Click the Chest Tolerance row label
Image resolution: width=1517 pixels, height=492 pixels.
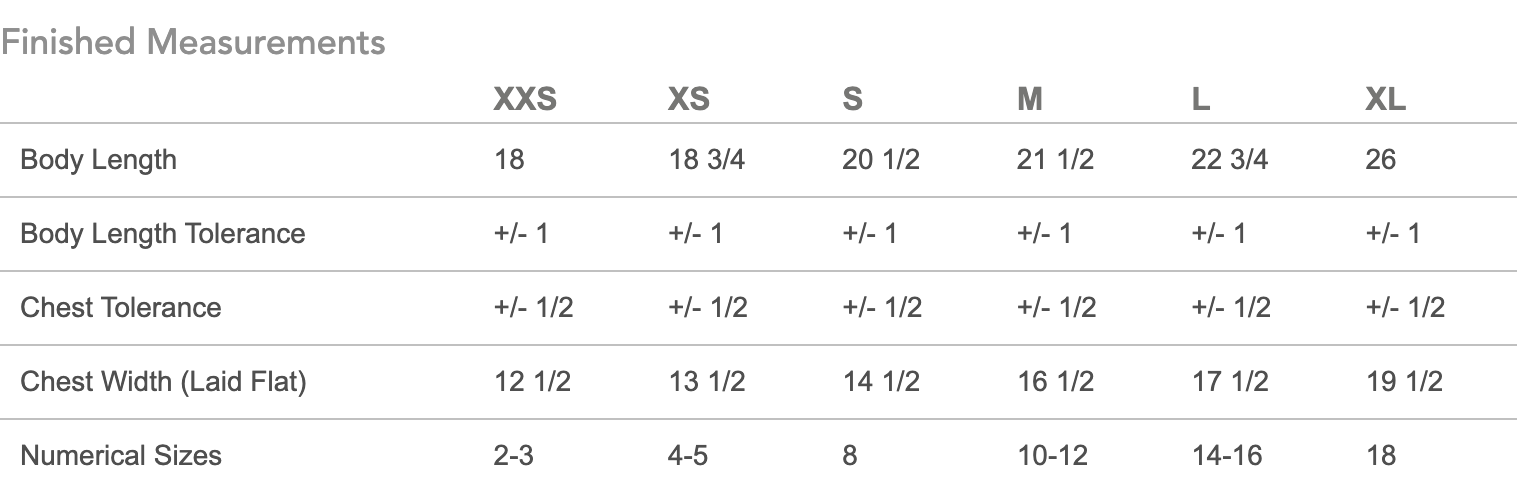[121, 307]
